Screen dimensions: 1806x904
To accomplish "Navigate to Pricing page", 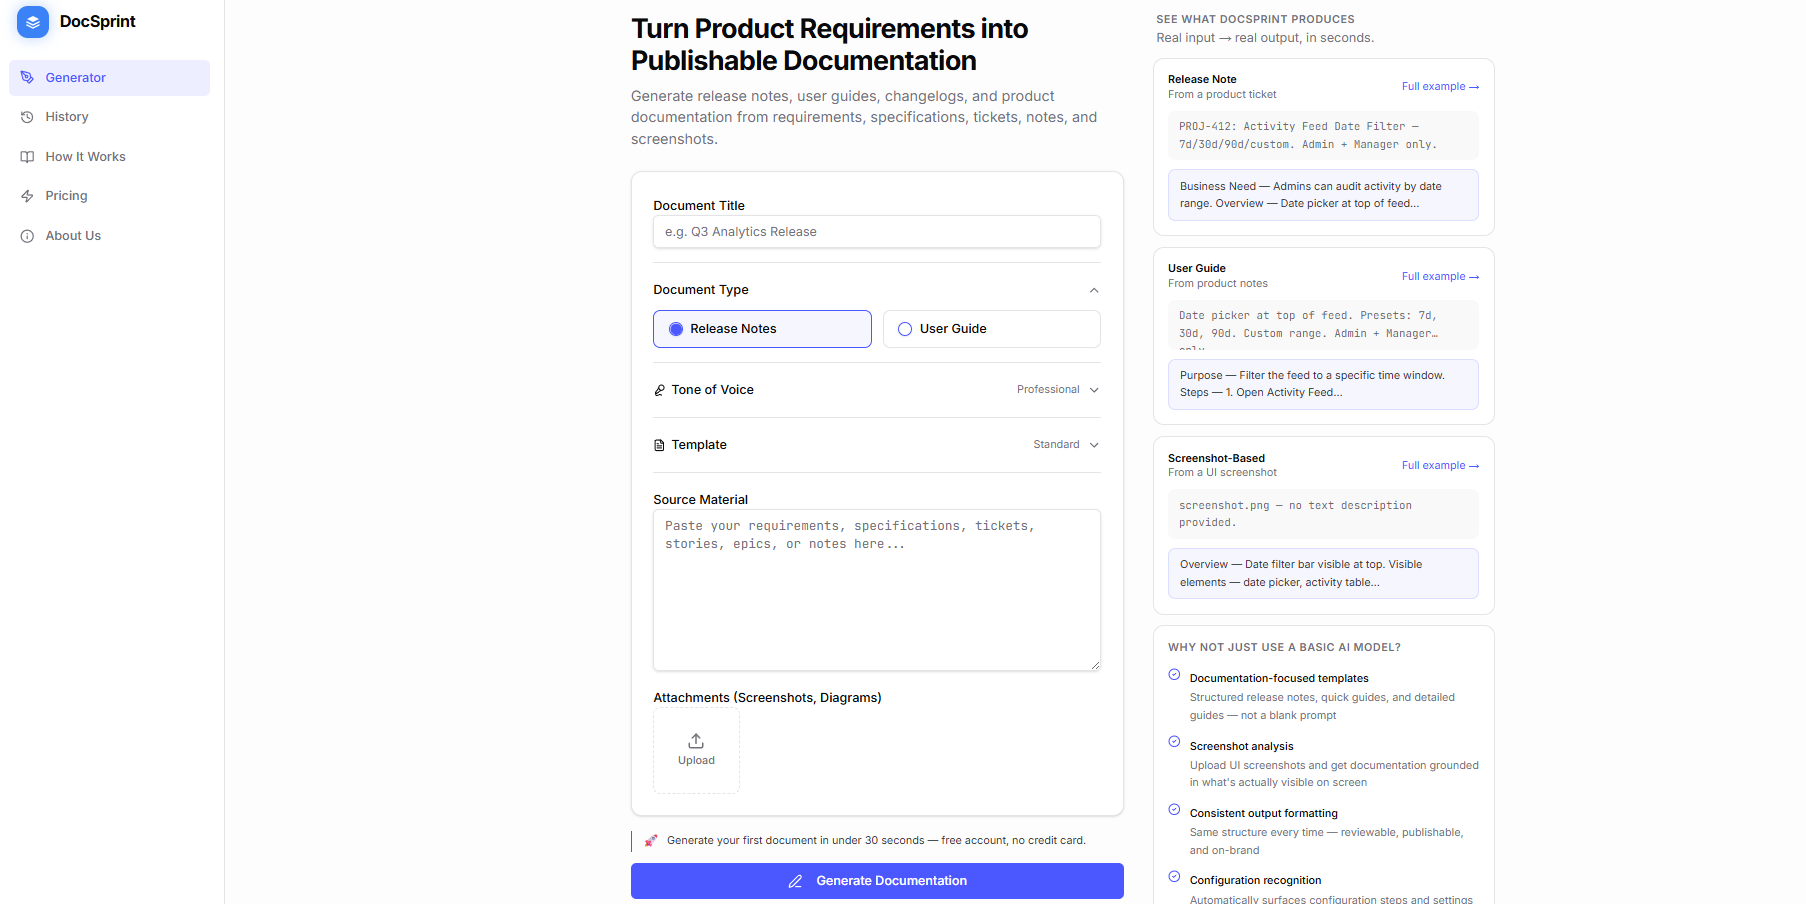I will [x=109, y=196].
